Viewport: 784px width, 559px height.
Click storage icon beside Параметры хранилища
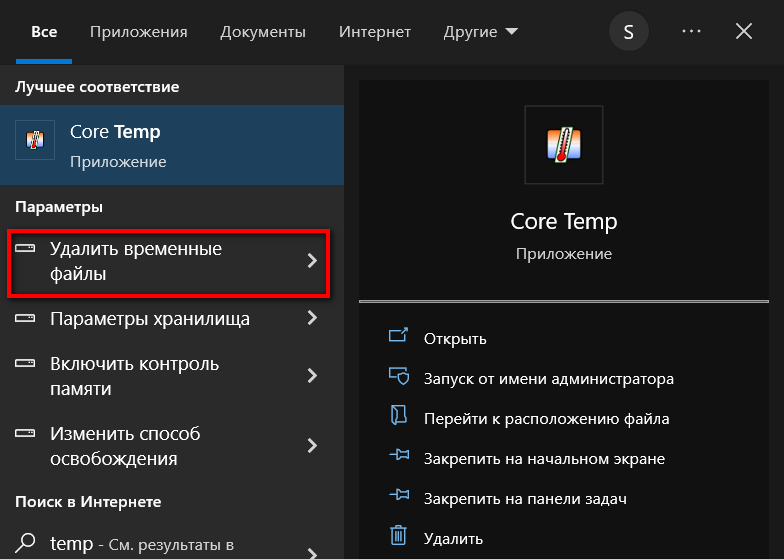coord(25,318)
